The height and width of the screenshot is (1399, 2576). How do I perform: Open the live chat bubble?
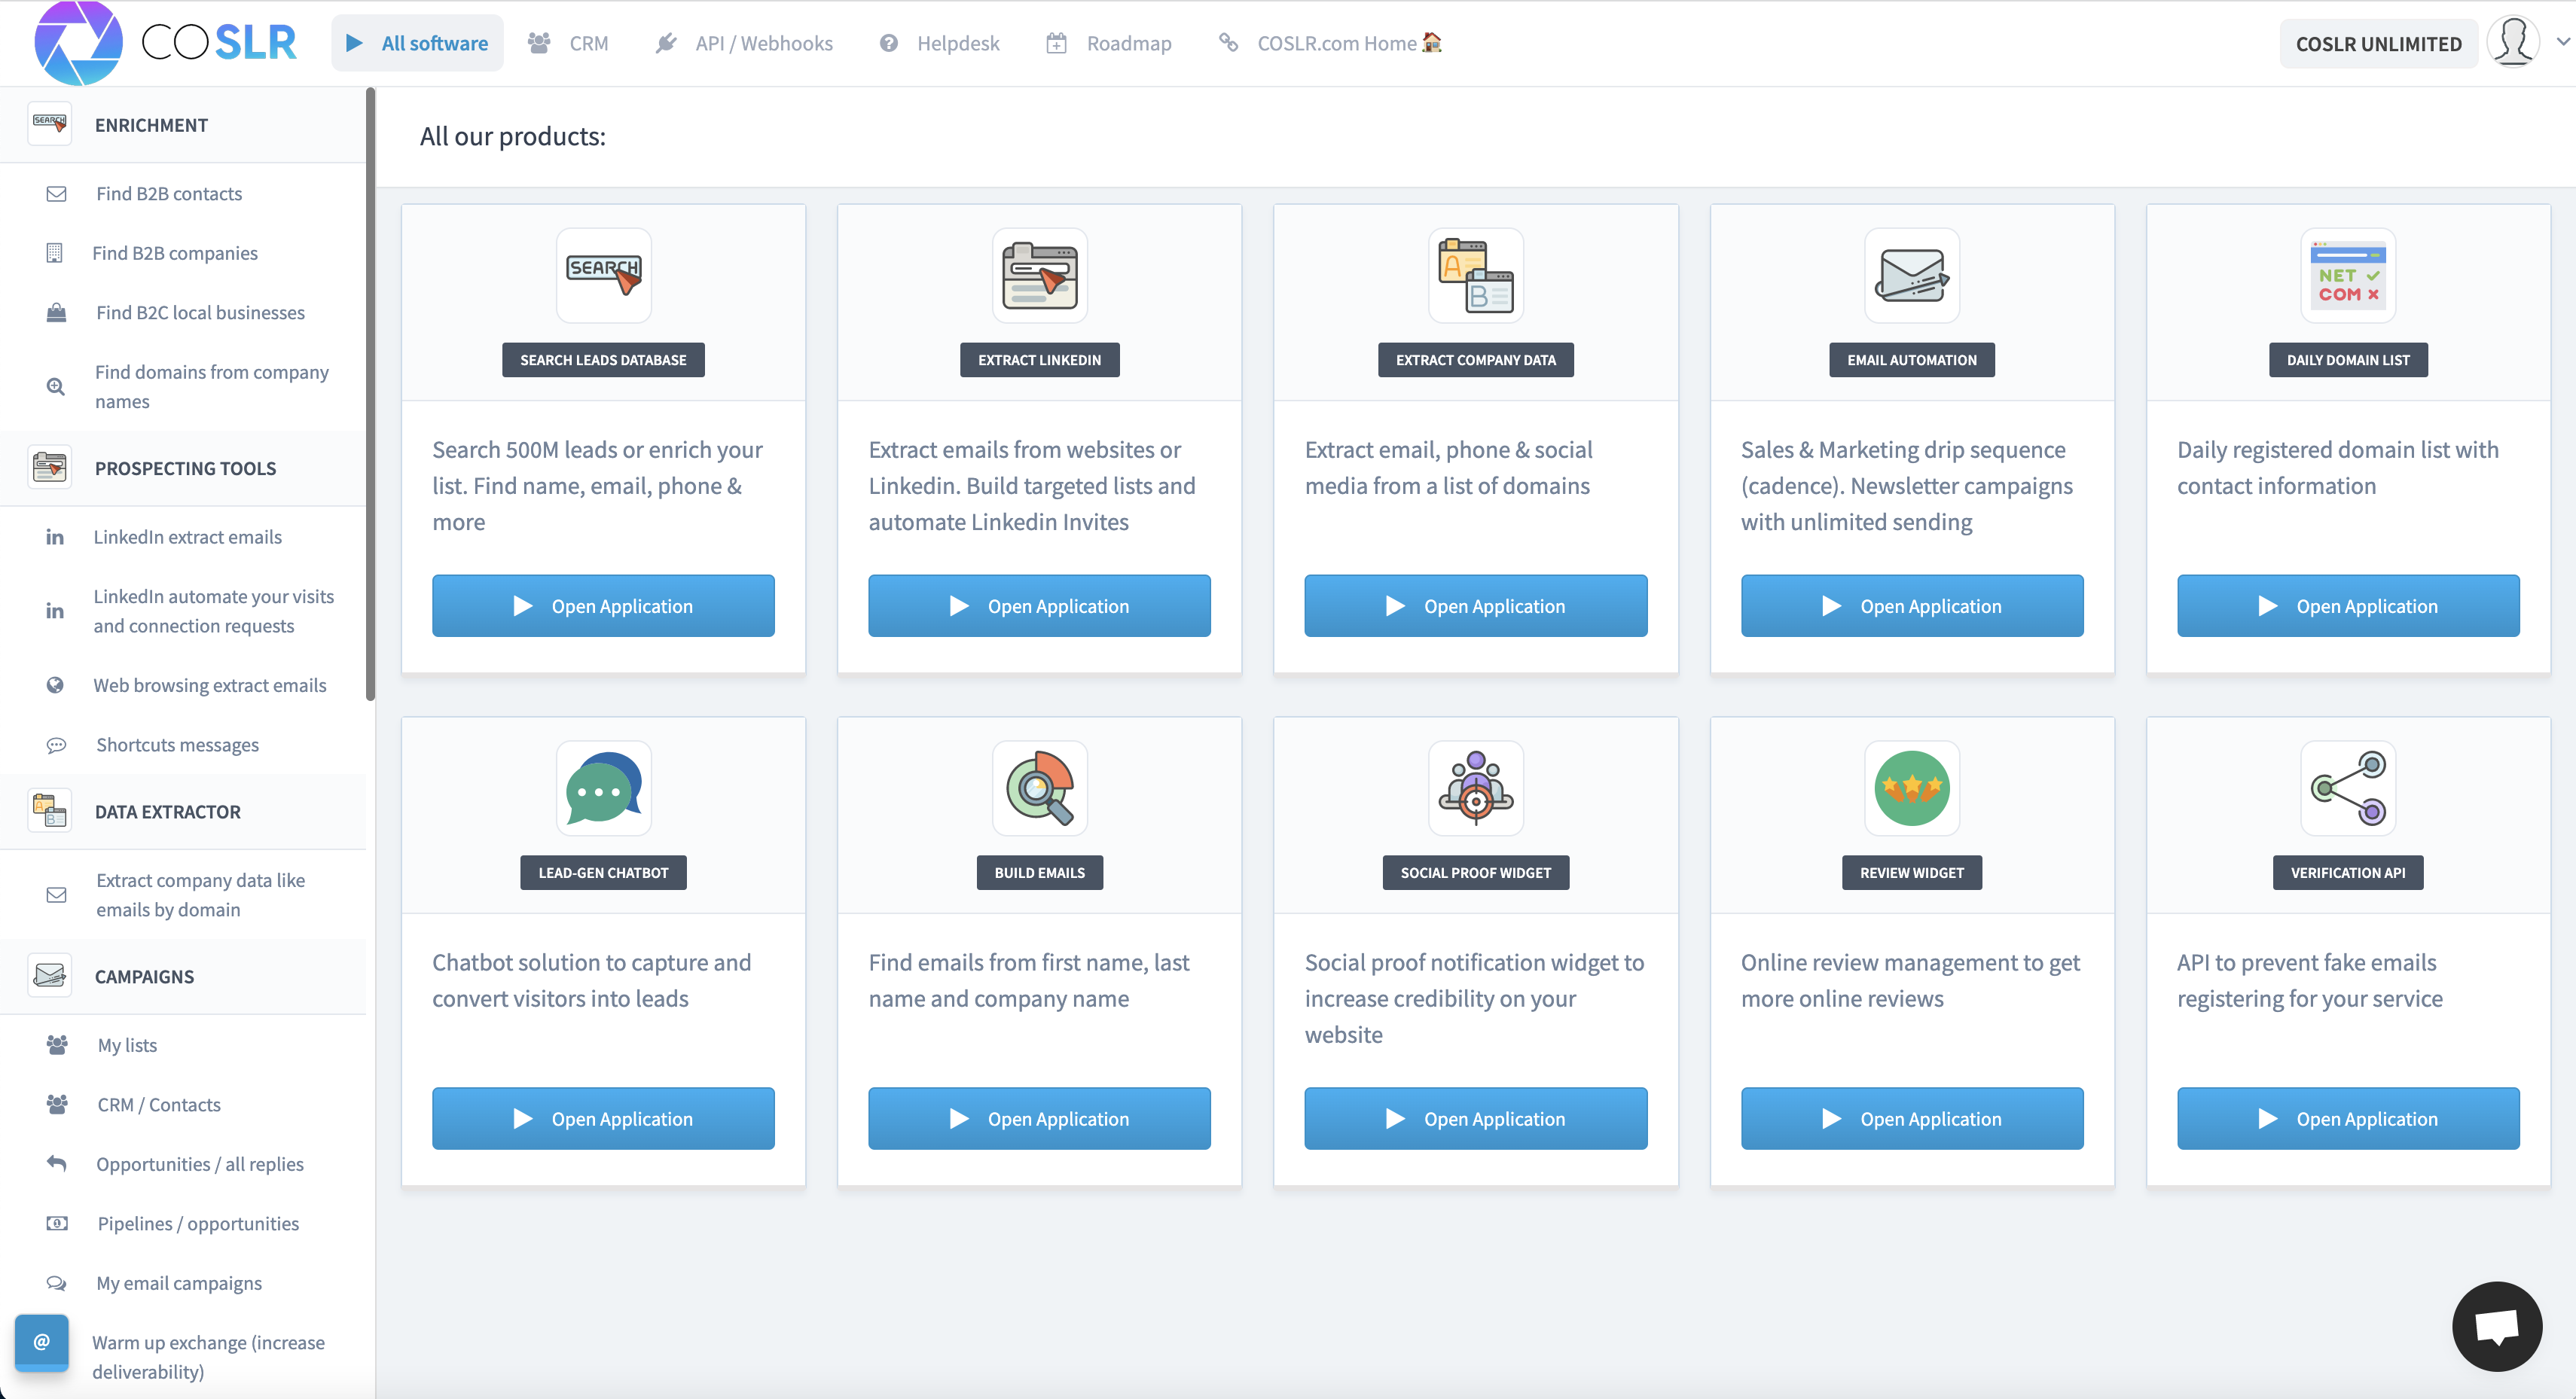click(x=2496, y=1326)
